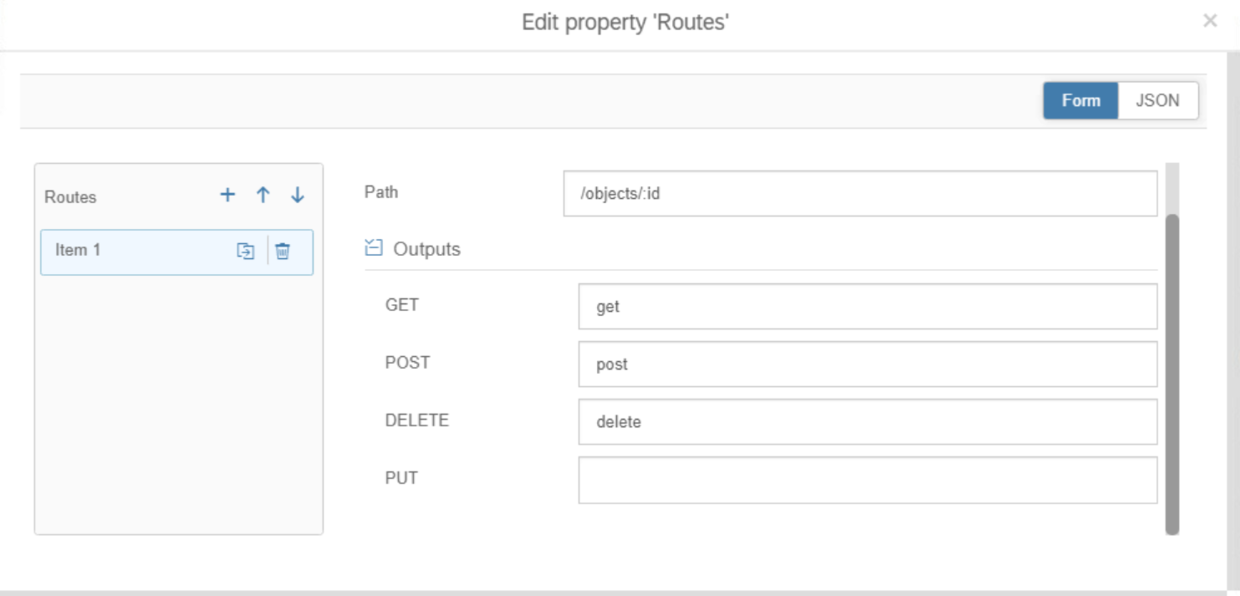Collapse the Outputs section icon
1240x596 pixels.
tap(374, 248)
